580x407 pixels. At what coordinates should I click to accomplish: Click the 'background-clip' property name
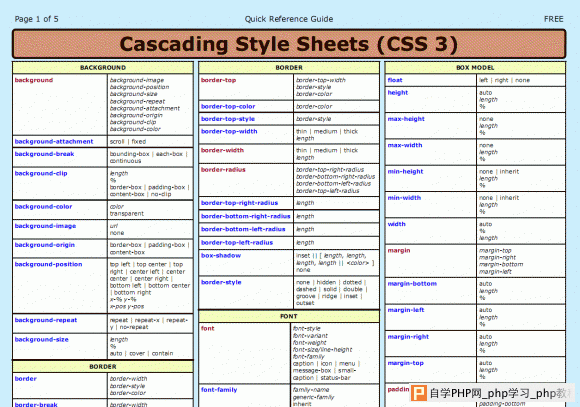[x=41, y=173]
